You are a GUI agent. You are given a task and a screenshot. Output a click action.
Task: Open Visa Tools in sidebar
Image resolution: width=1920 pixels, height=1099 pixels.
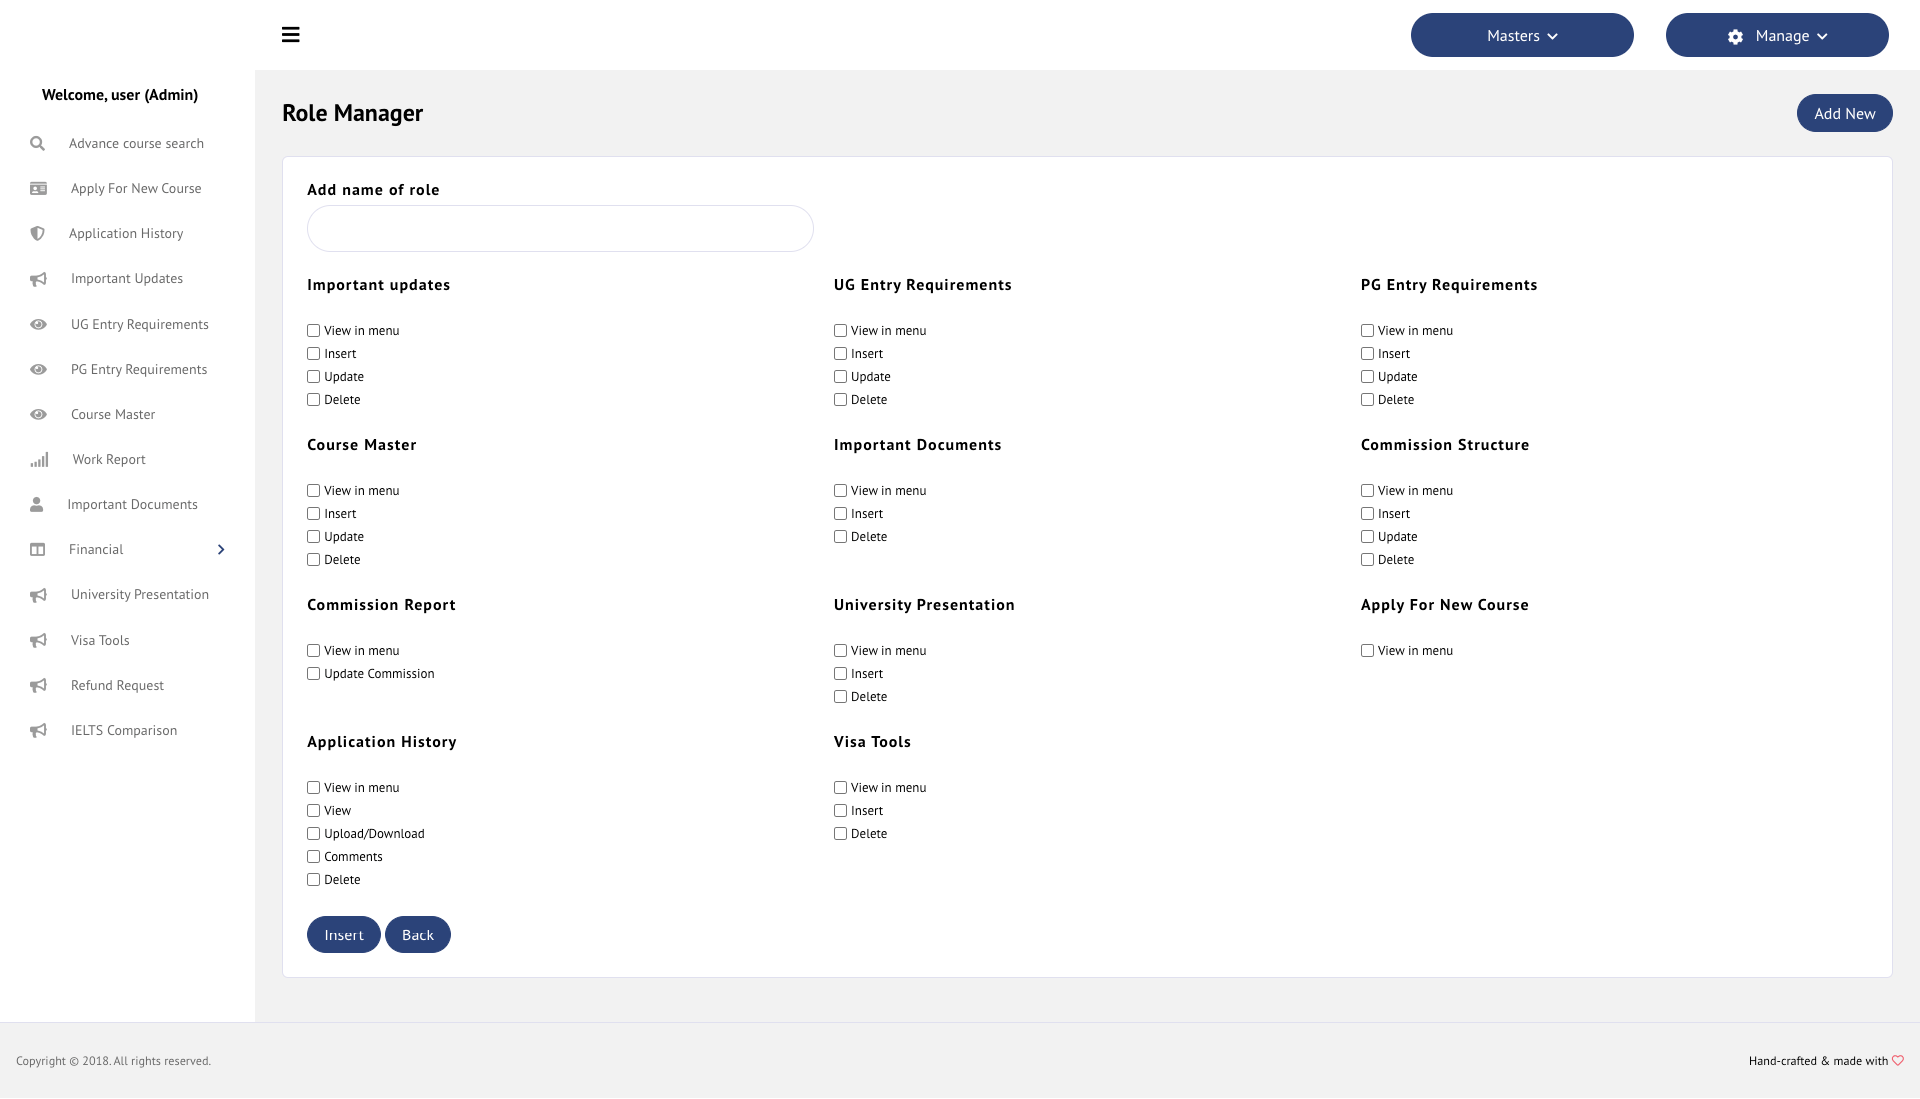point(100,641)
